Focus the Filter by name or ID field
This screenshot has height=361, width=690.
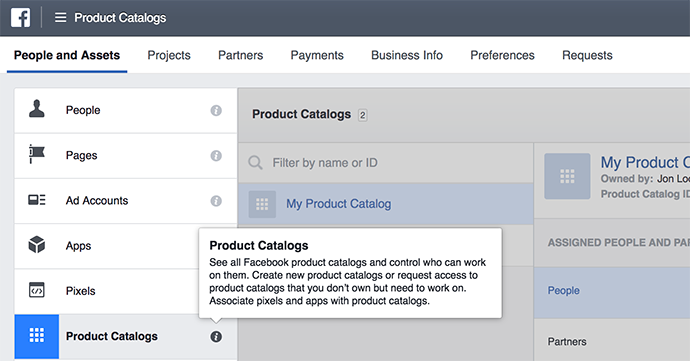[x=386, y=163]
